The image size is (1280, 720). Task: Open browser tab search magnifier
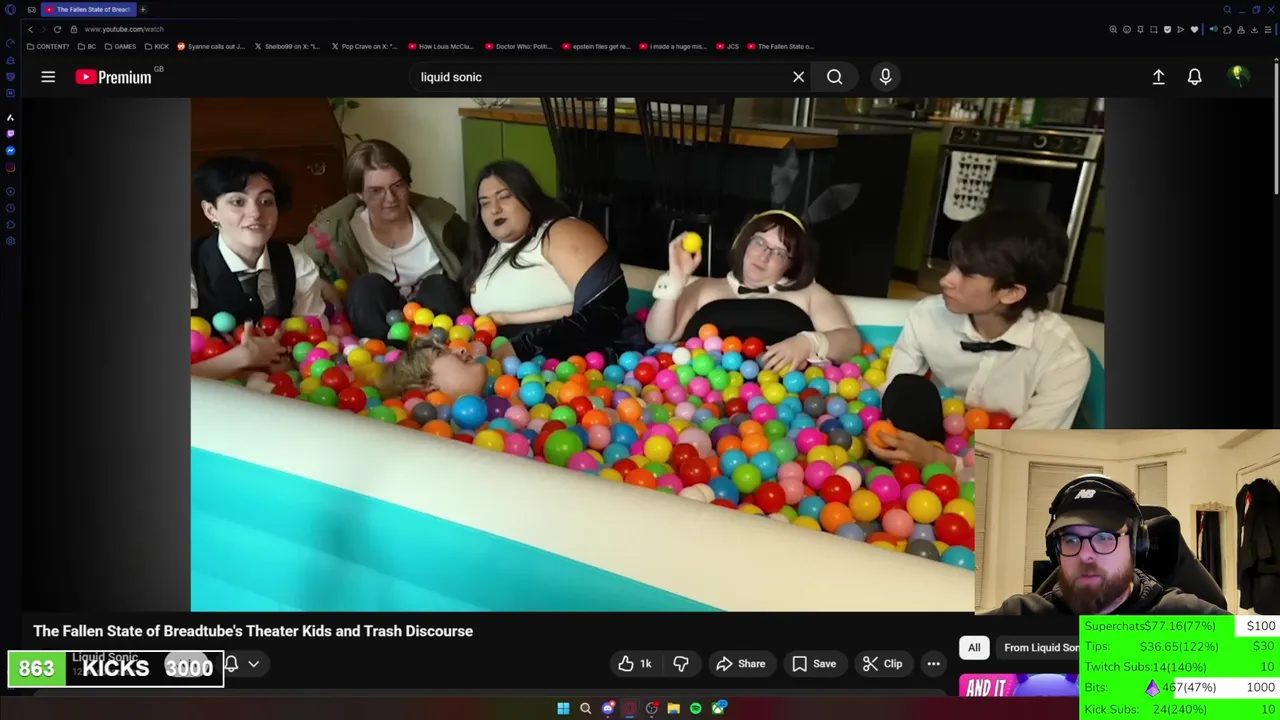1227,9
